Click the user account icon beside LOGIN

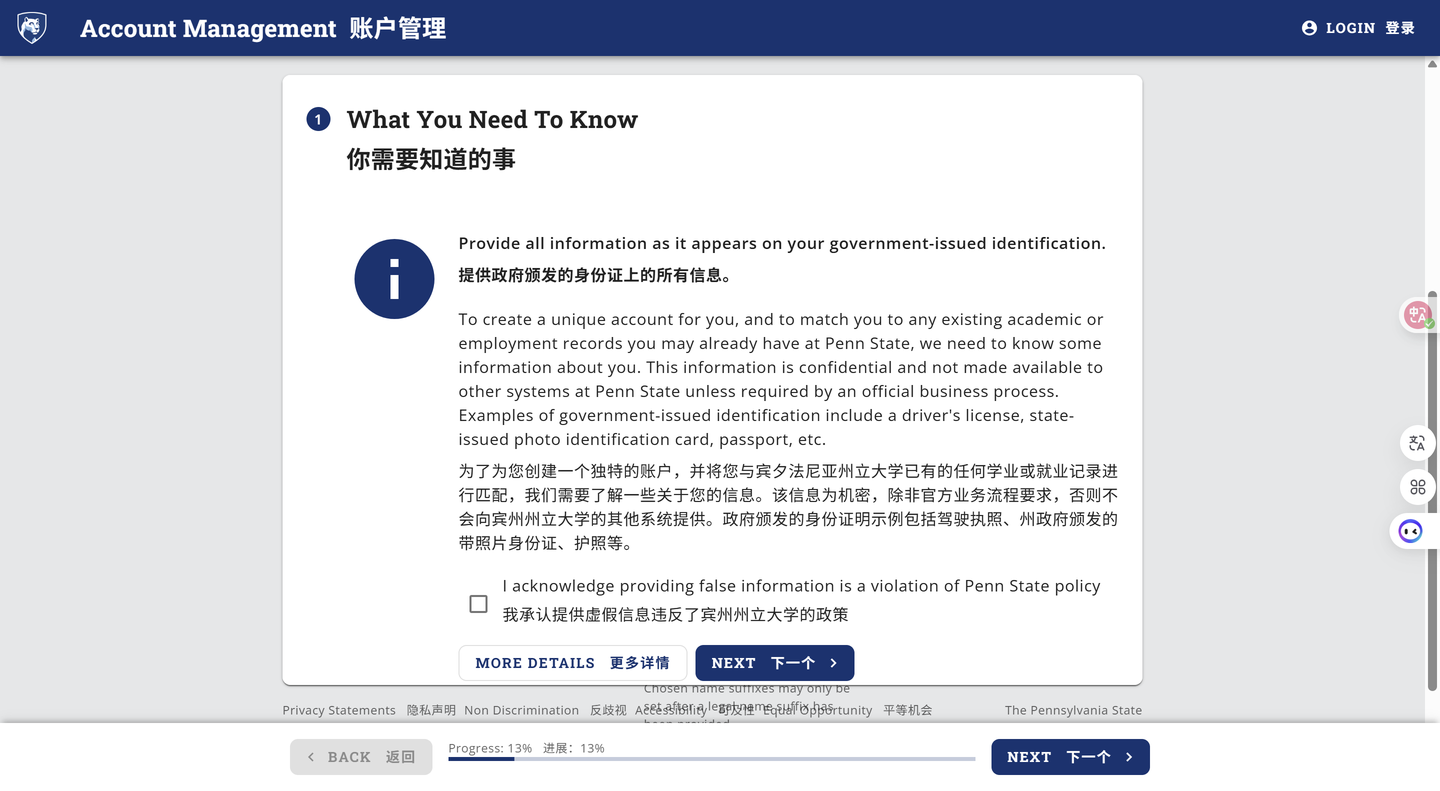pos(1309,28)
